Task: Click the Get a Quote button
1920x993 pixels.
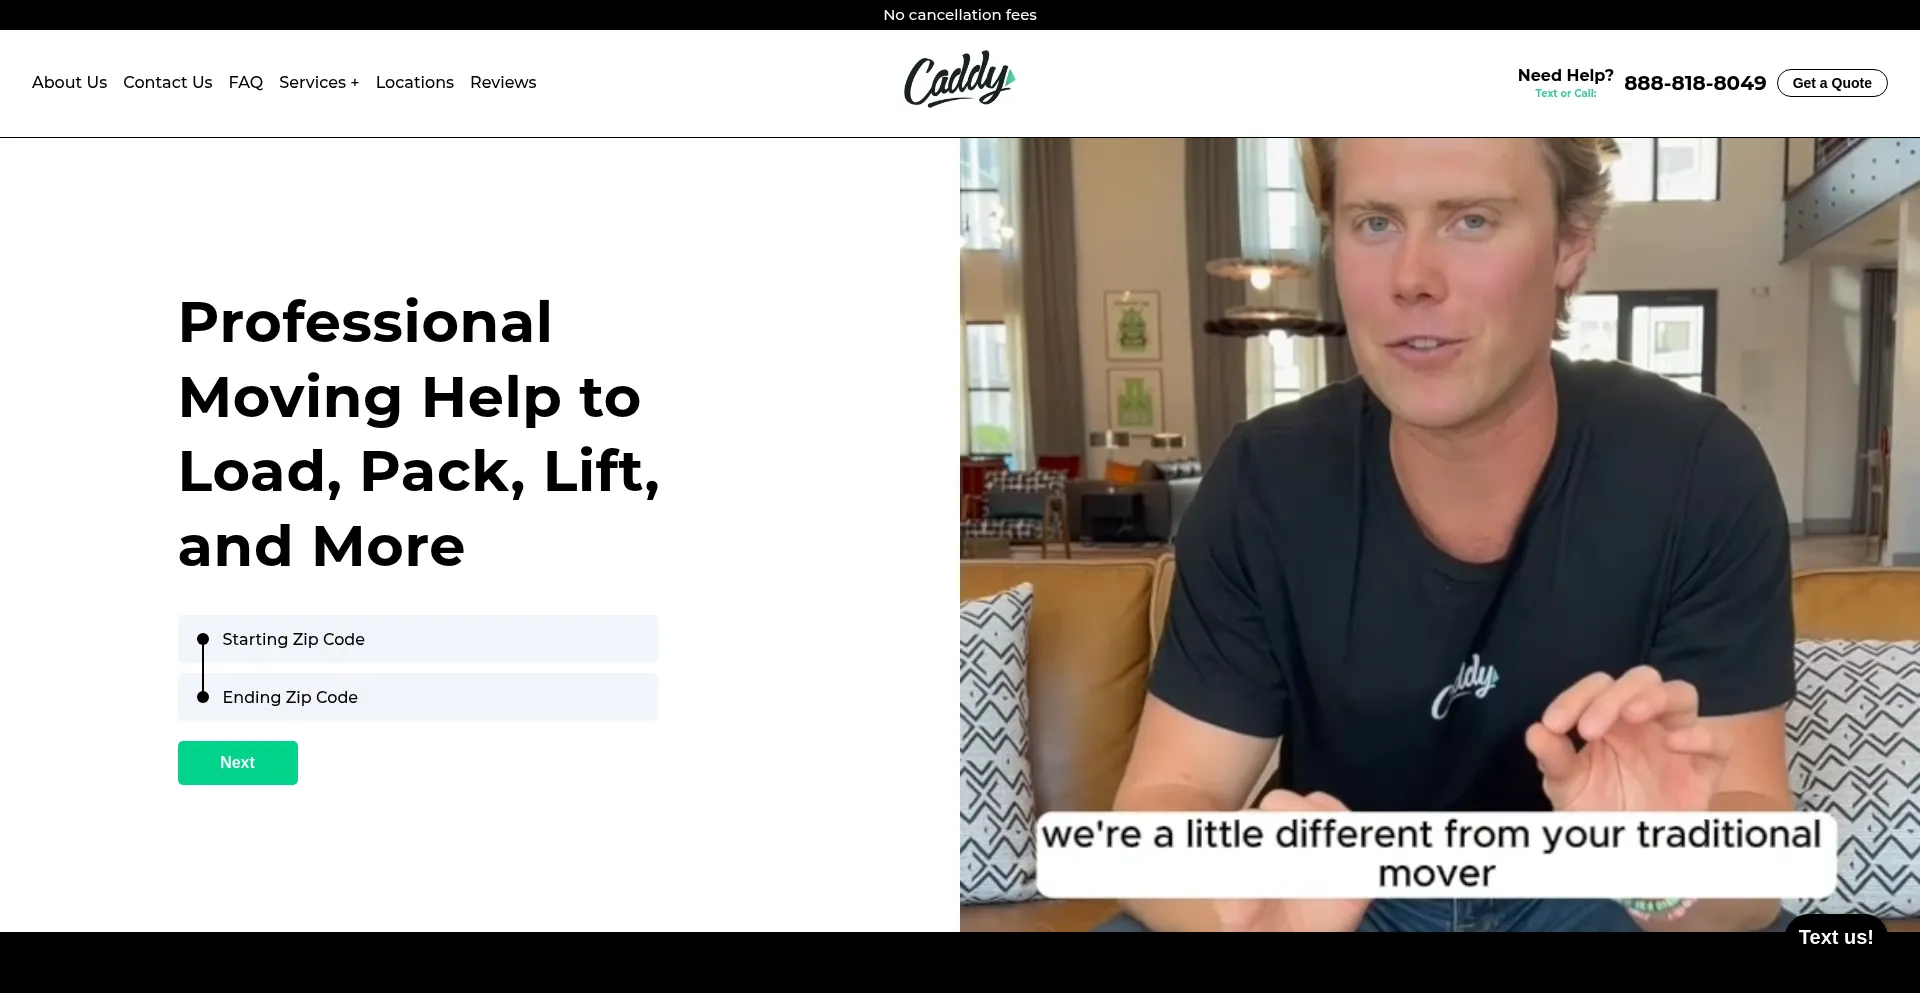Action: [x=1832, y=83]
